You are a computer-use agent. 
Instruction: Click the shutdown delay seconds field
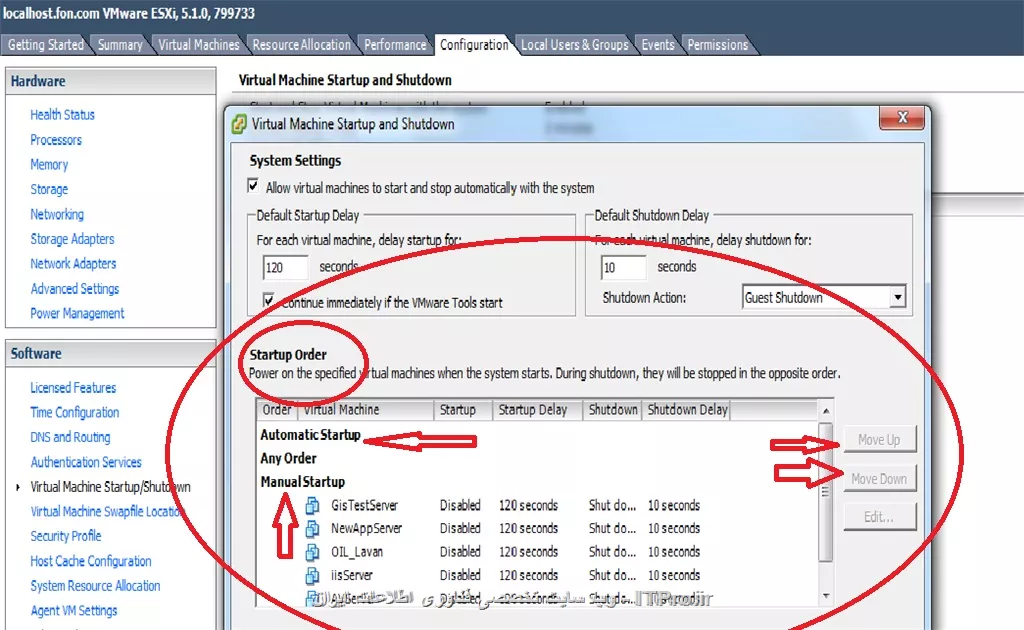(624, 268)
